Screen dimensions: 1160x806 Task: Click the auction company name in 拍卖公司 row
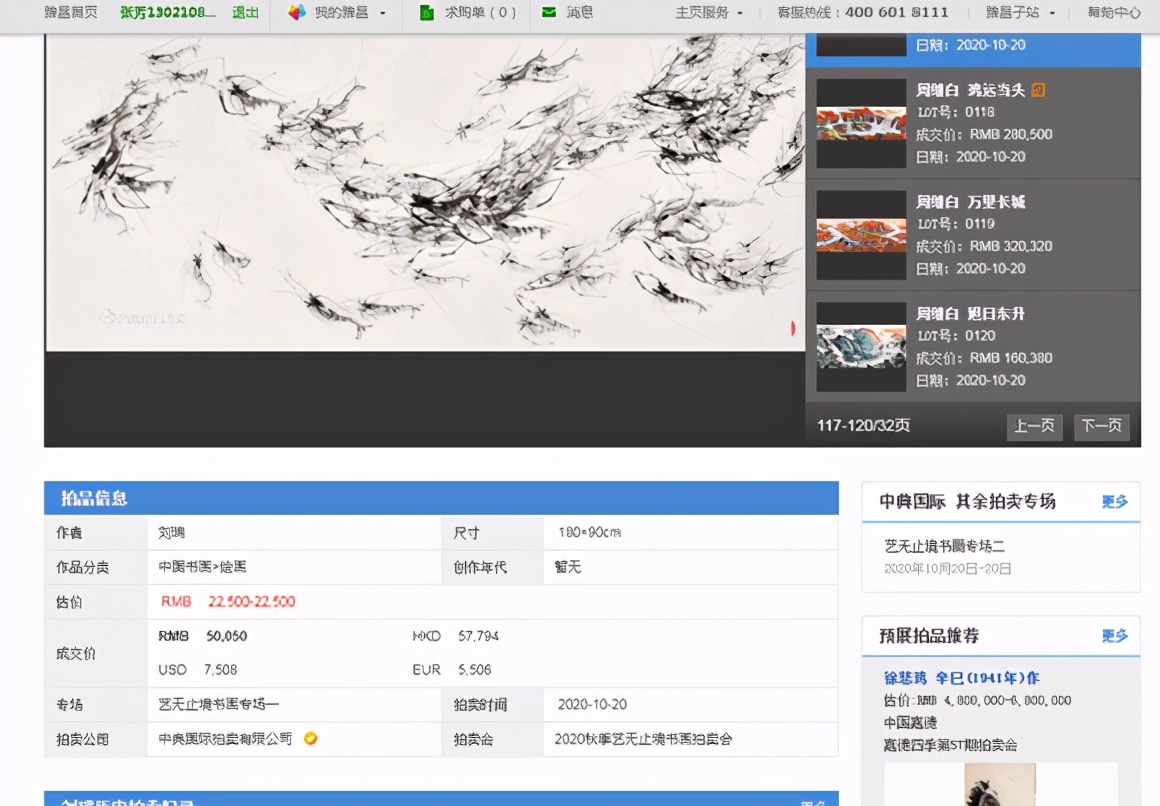225,739
